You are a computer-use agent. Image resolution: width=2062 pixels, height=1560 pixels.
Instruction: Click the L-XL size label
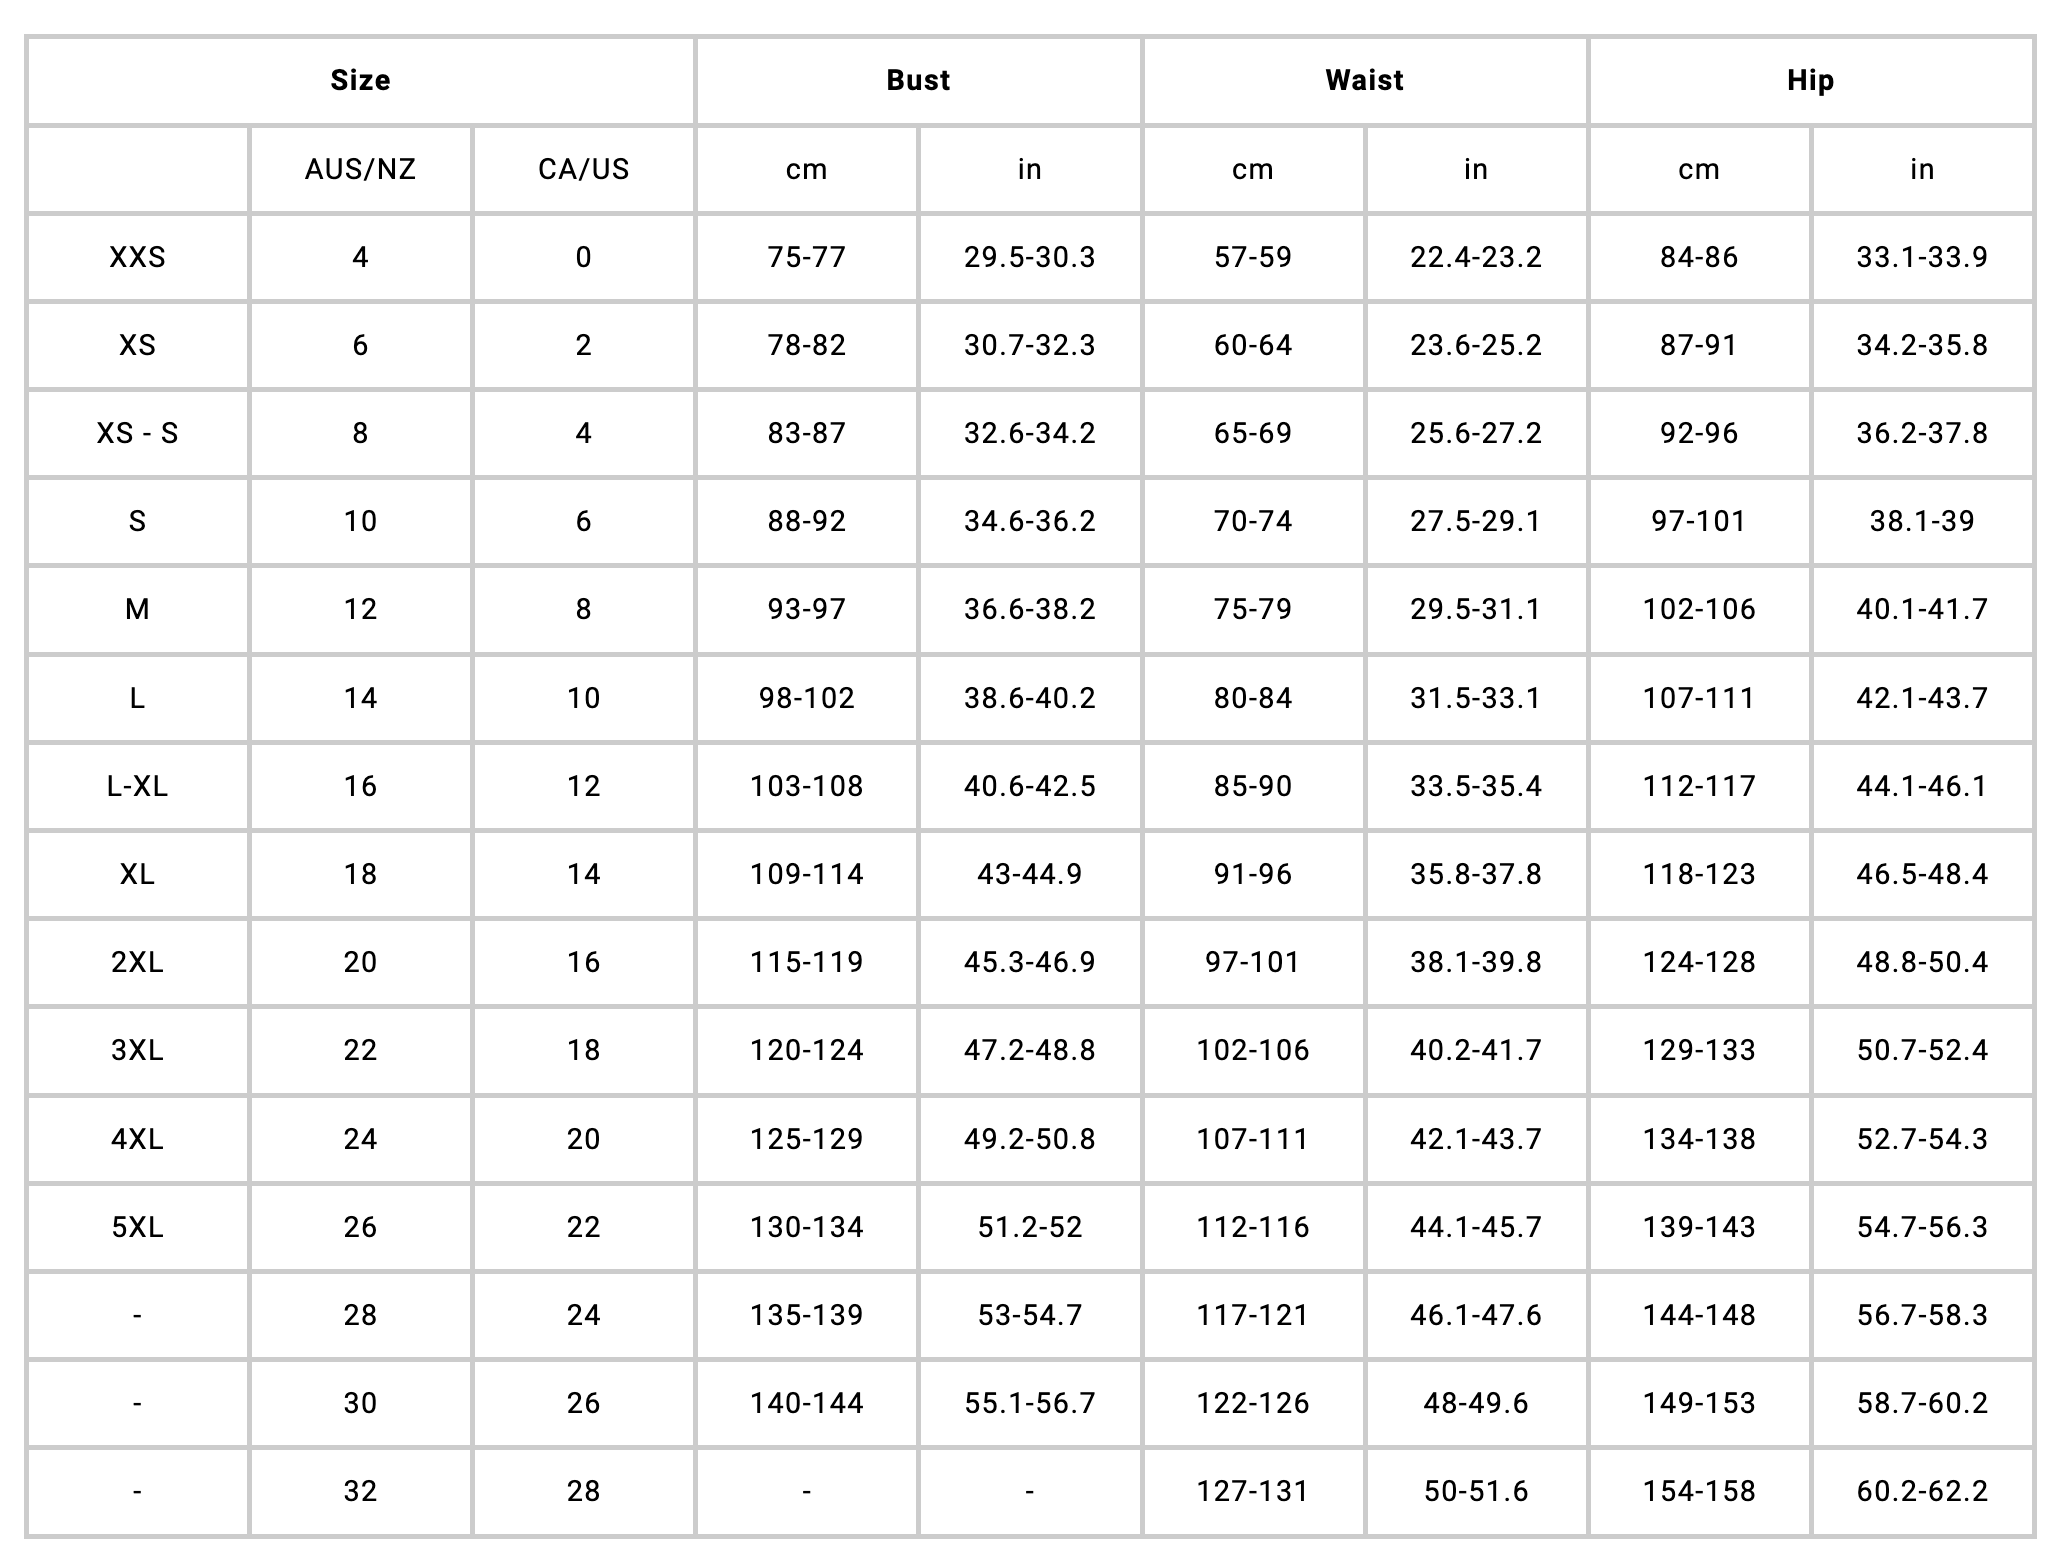(x=138, y=786)
